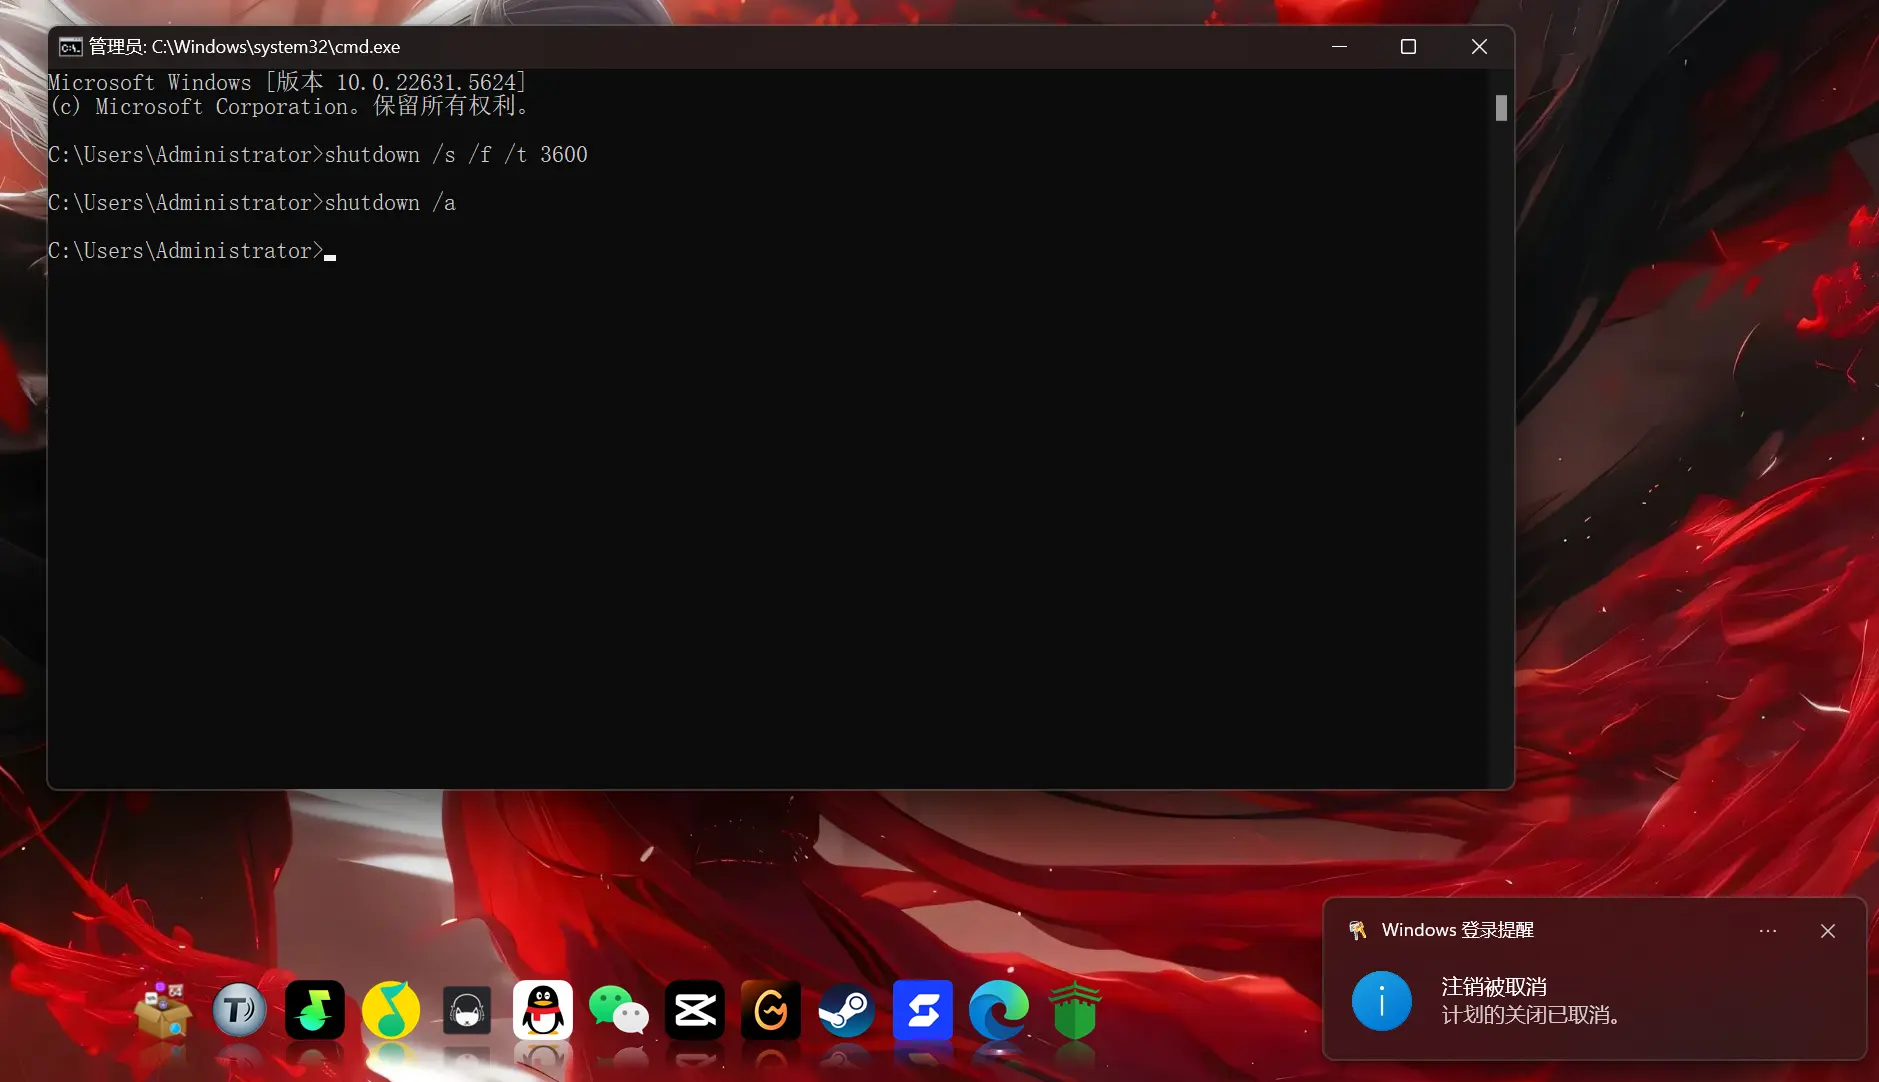Image resolution: width=1879 pixels, height=1082 pixels.
Task: Click the toolbox icon at dock's left end
Action: [x=160, y=1013]
